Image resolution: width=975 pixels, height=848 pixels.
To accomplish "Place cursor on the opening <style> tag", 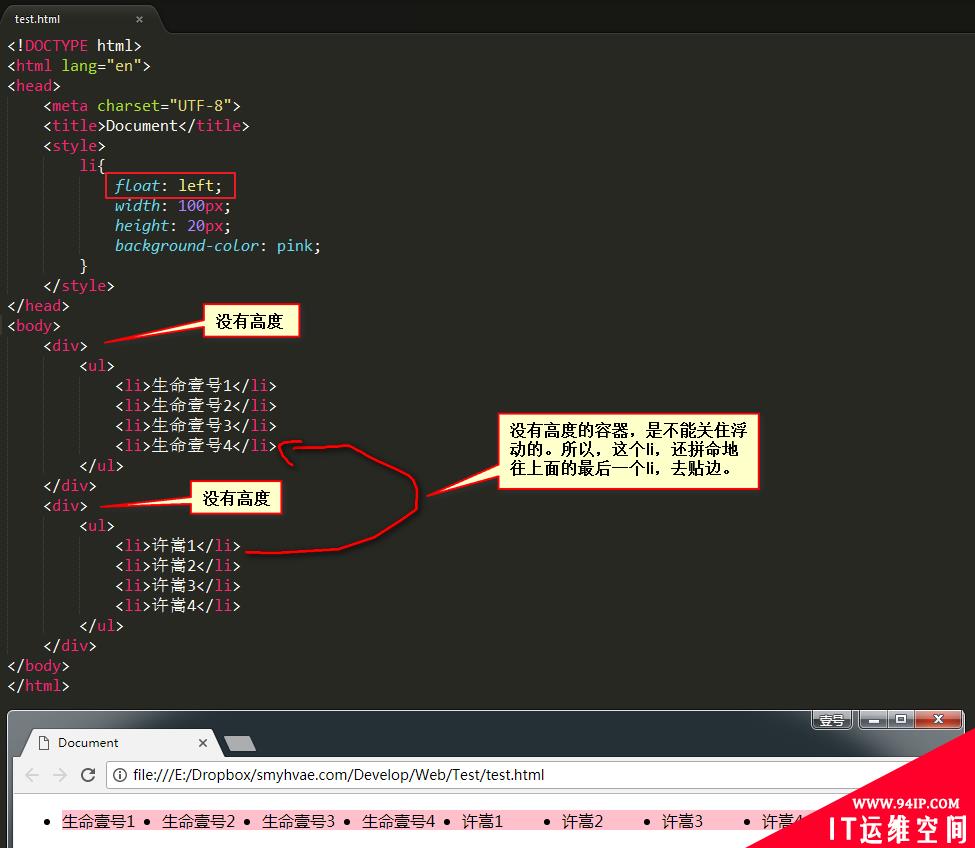I will point(75,146).
